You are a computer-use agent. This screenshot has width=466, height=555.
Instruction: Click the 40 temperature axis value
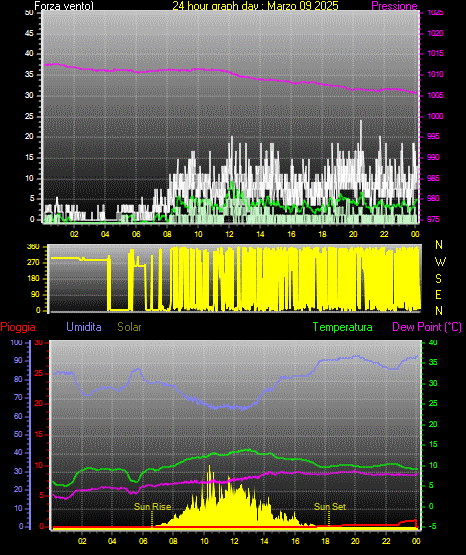[x=433, y=342]
